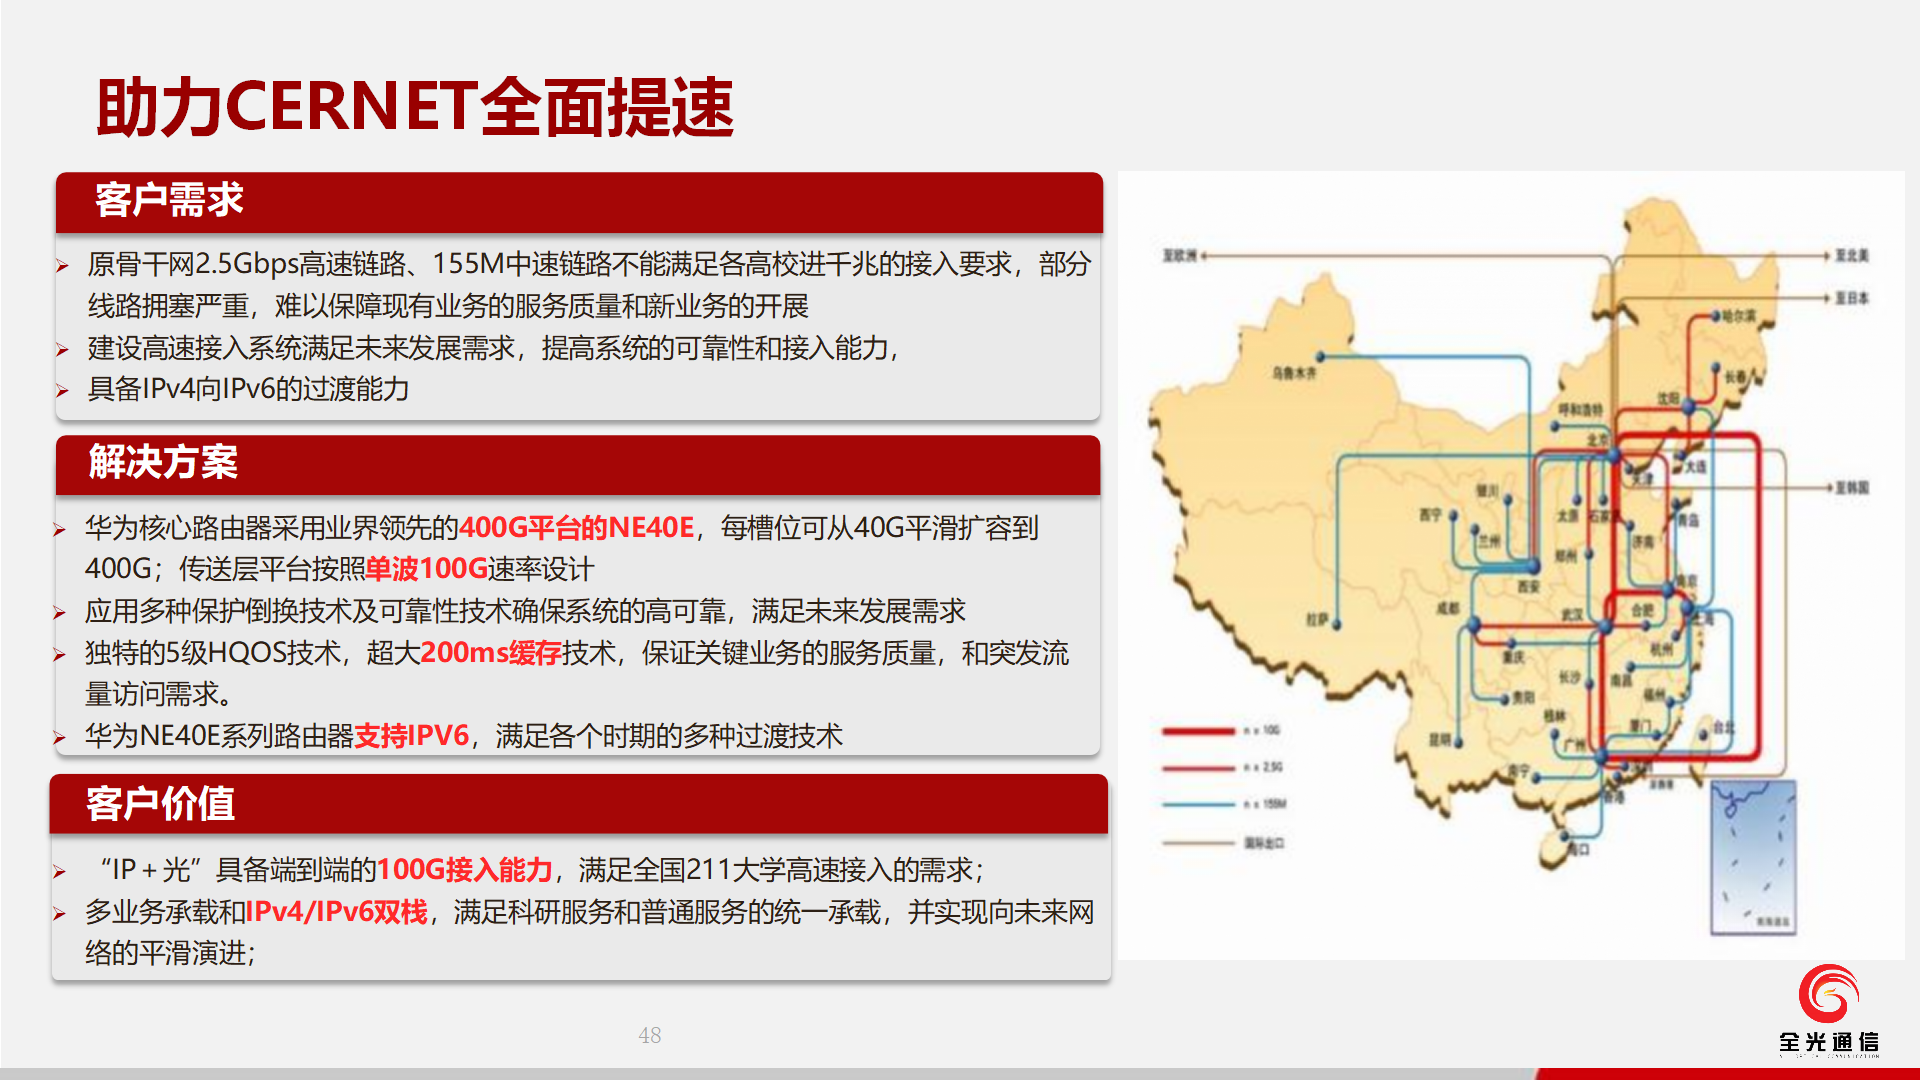
Task: Click the red text 100G接入能力
Action: (x=465, y=870)
